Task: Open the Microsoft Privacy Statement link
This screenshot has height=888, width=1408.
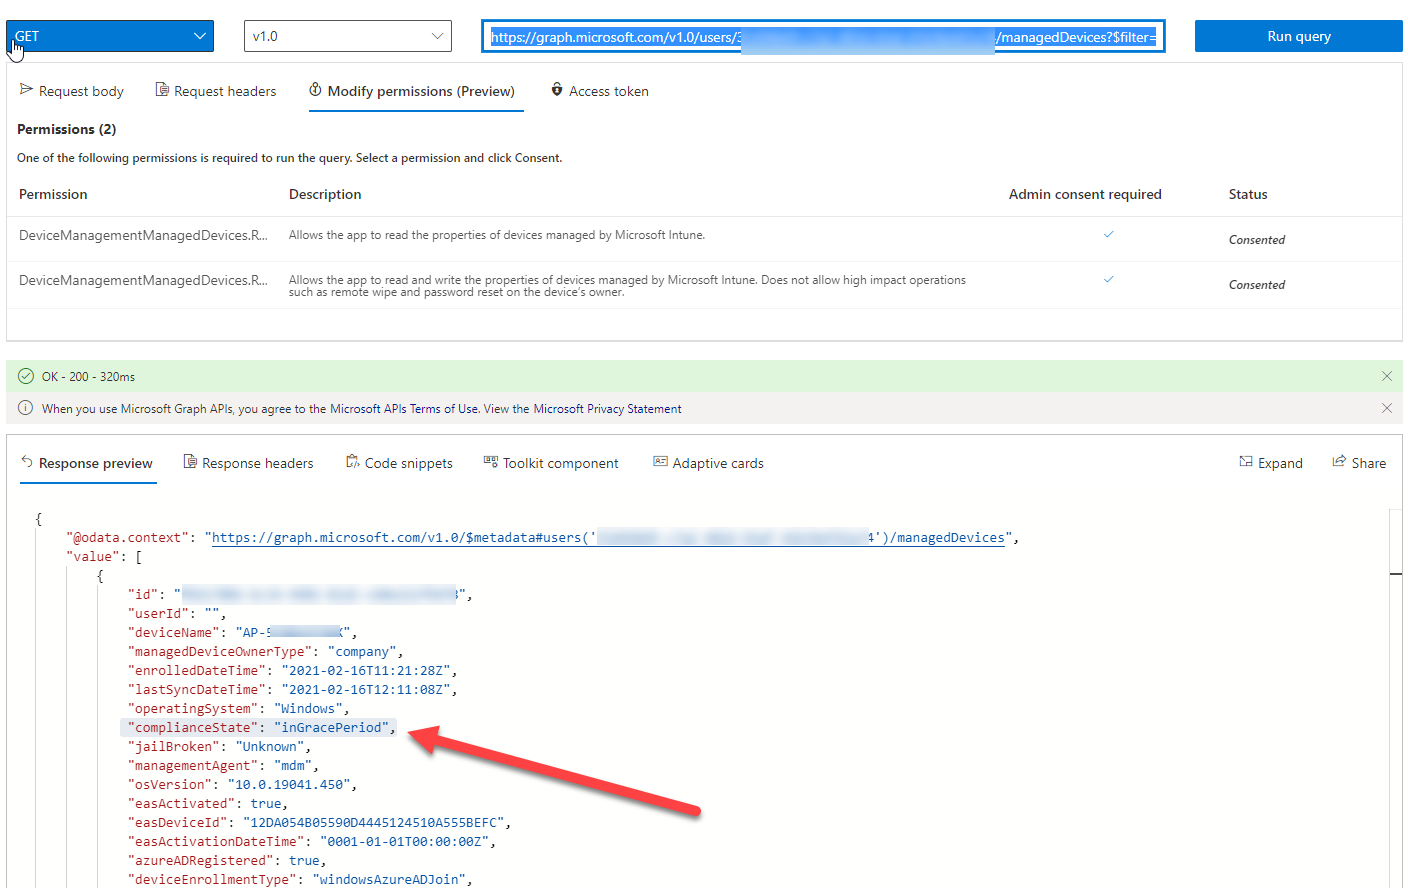Action: 608,409
